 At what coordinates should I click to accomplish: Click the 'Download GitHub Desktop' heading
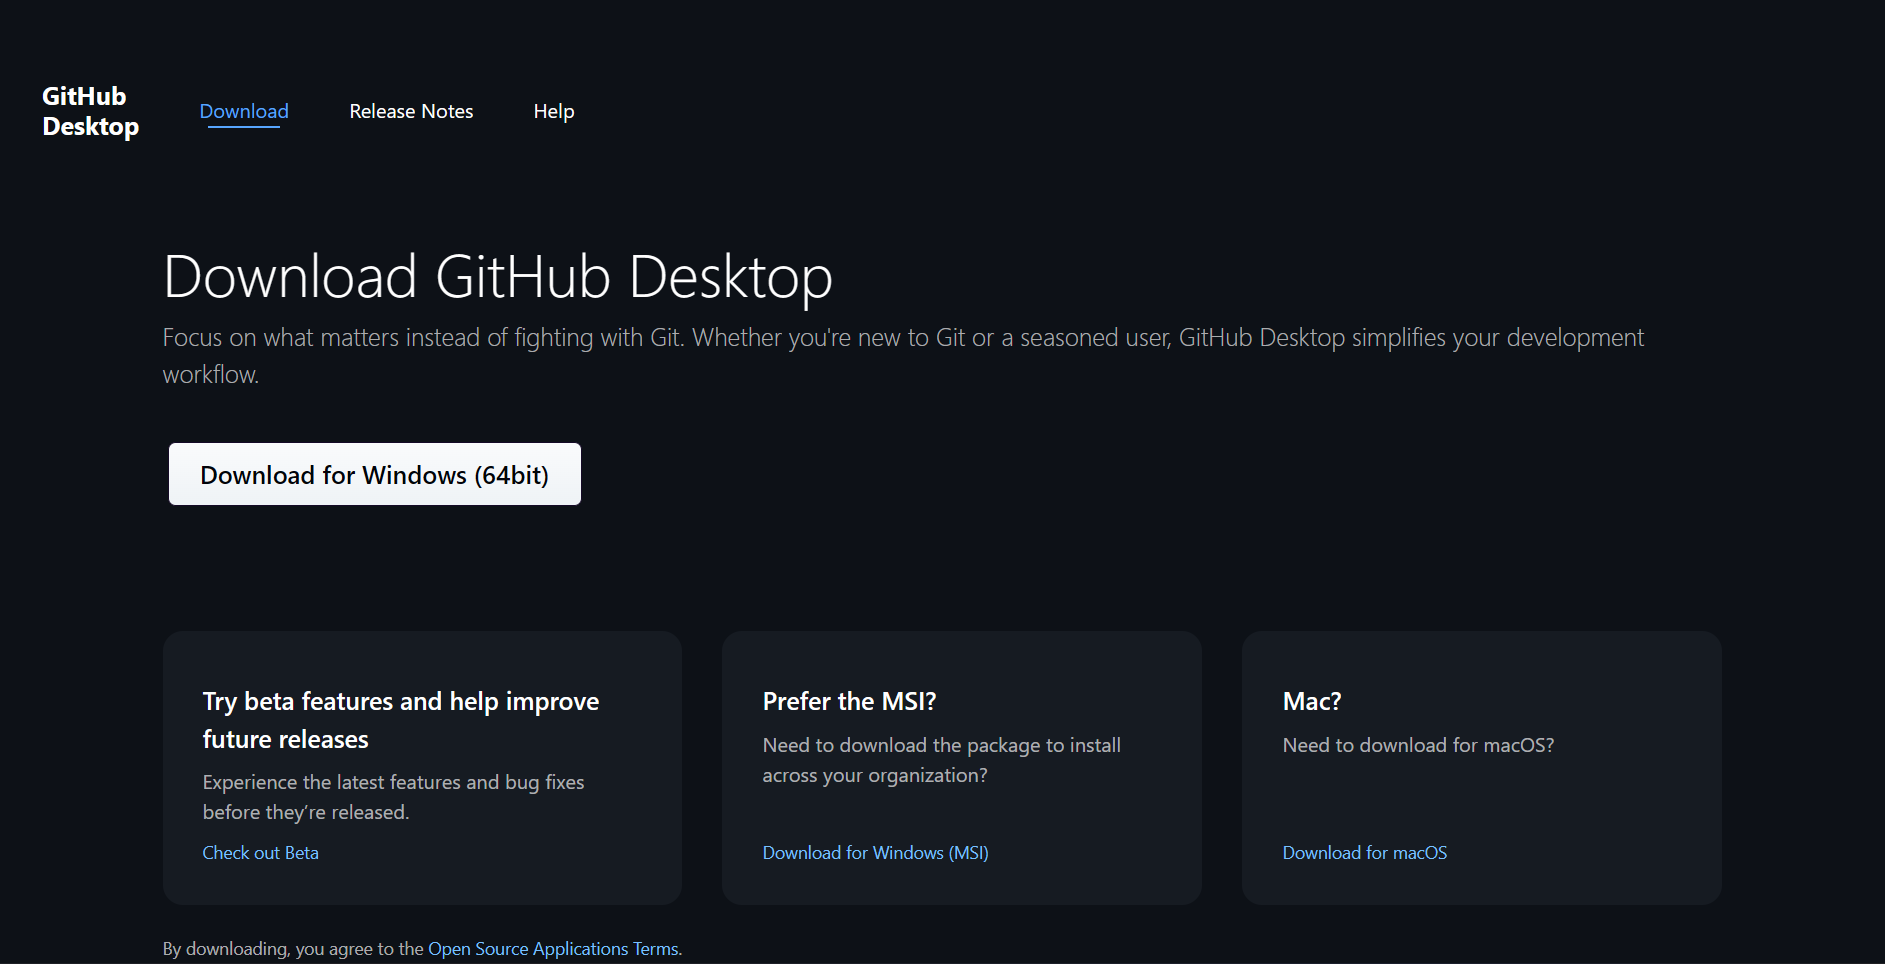(498, 277)
